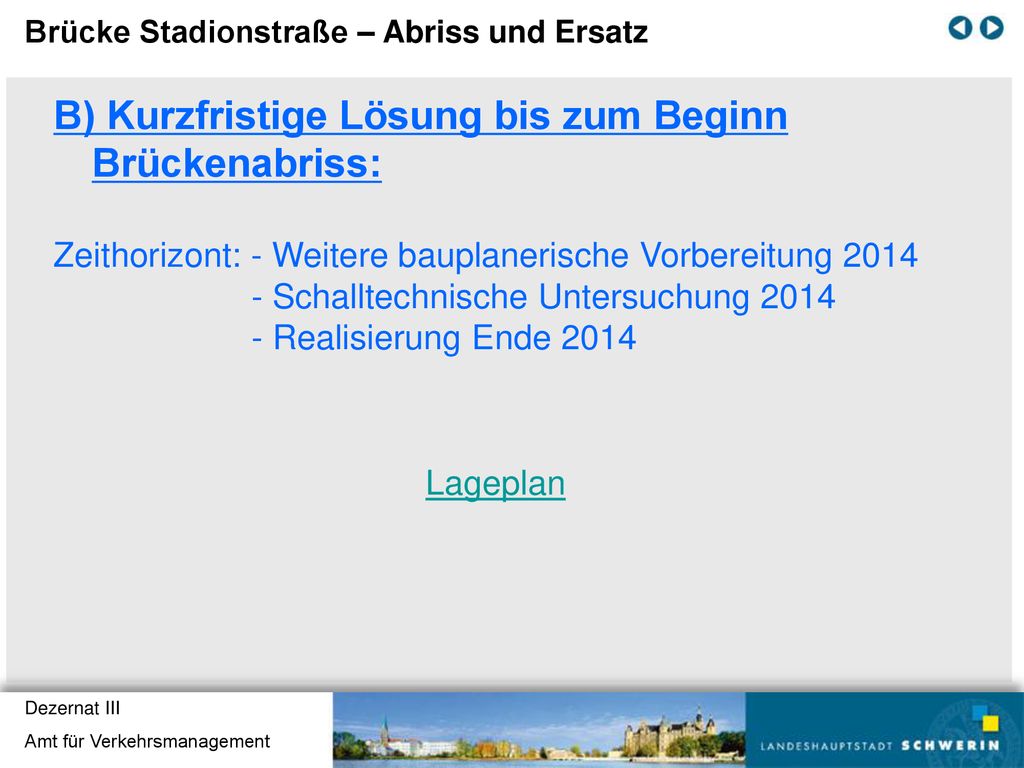Click the Schwerin skyline banner image

coord(539,730)
